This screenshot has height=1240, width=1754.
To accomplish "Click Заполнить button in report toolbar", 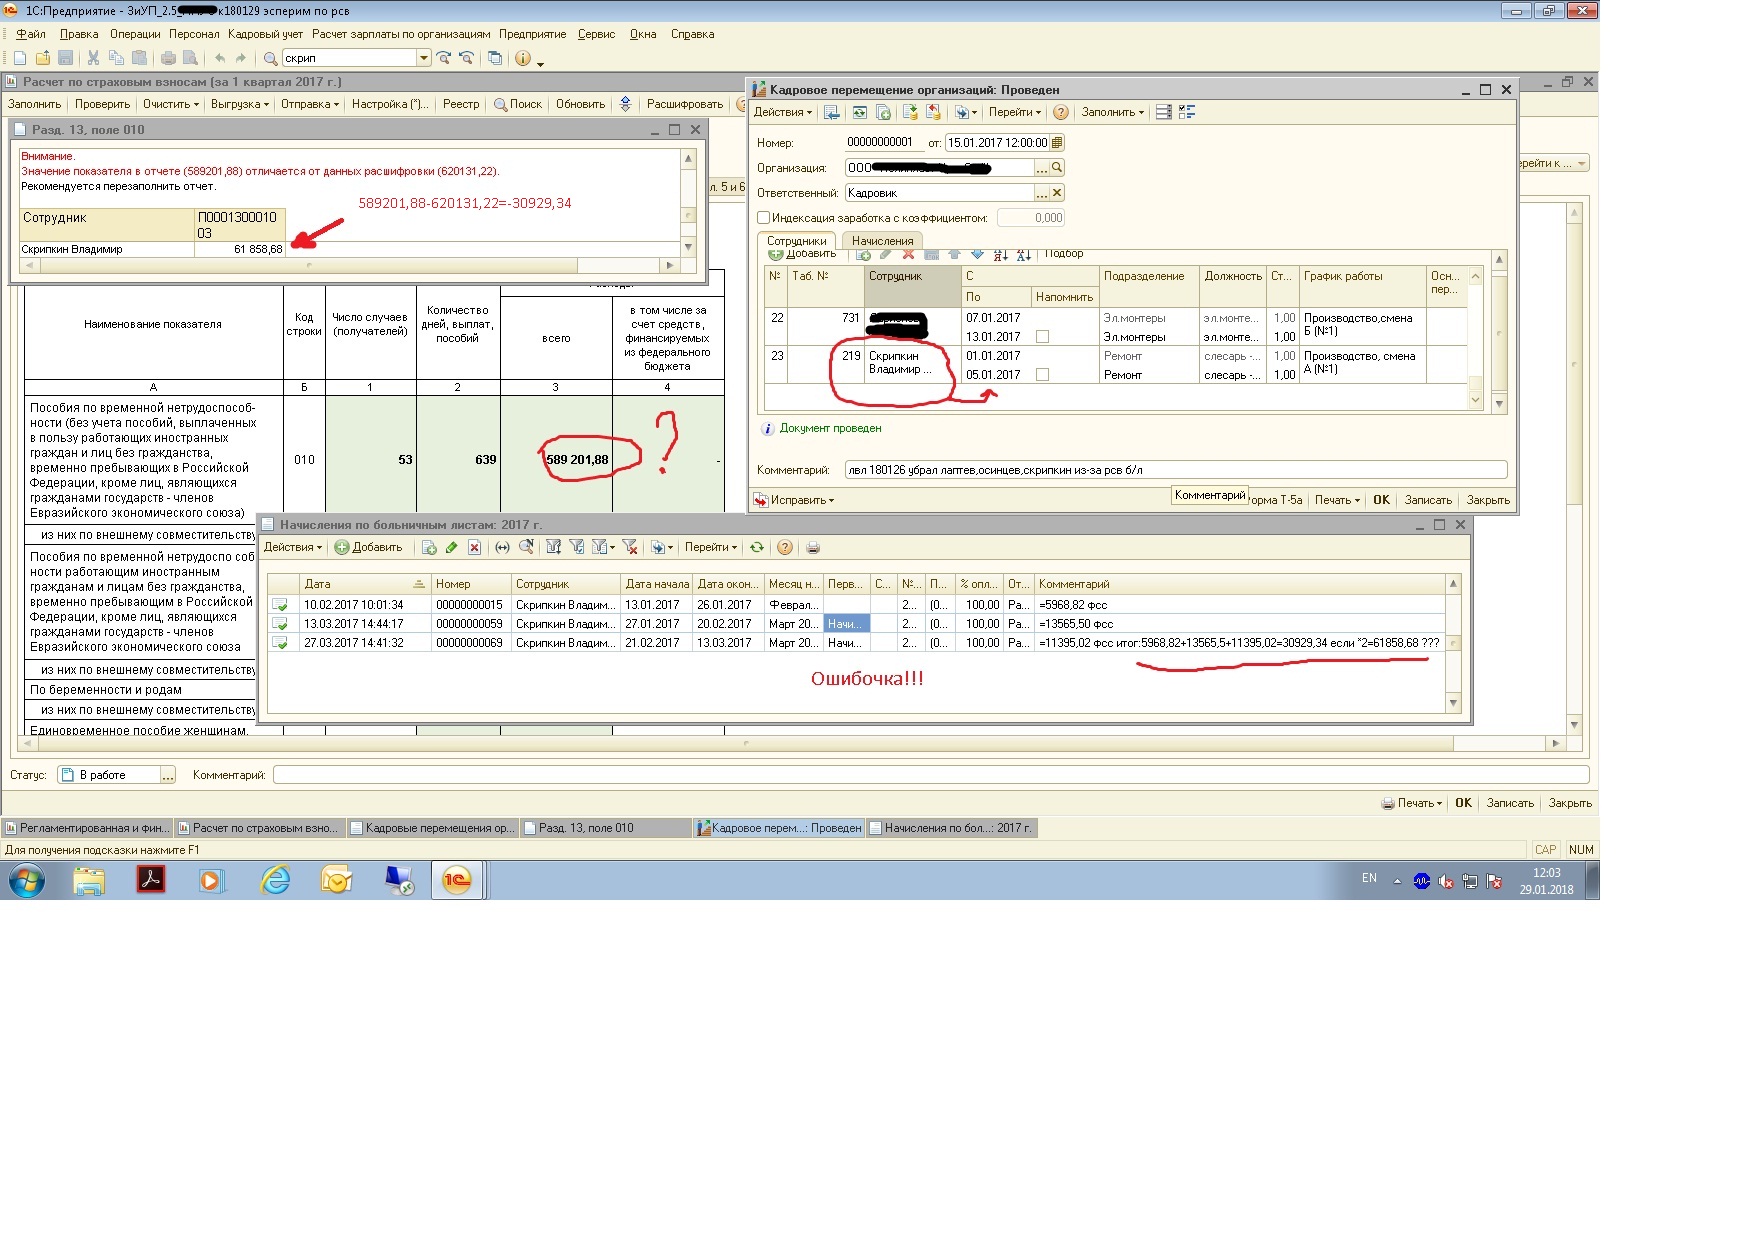I will pyautogui.click(x=34, y=104).
